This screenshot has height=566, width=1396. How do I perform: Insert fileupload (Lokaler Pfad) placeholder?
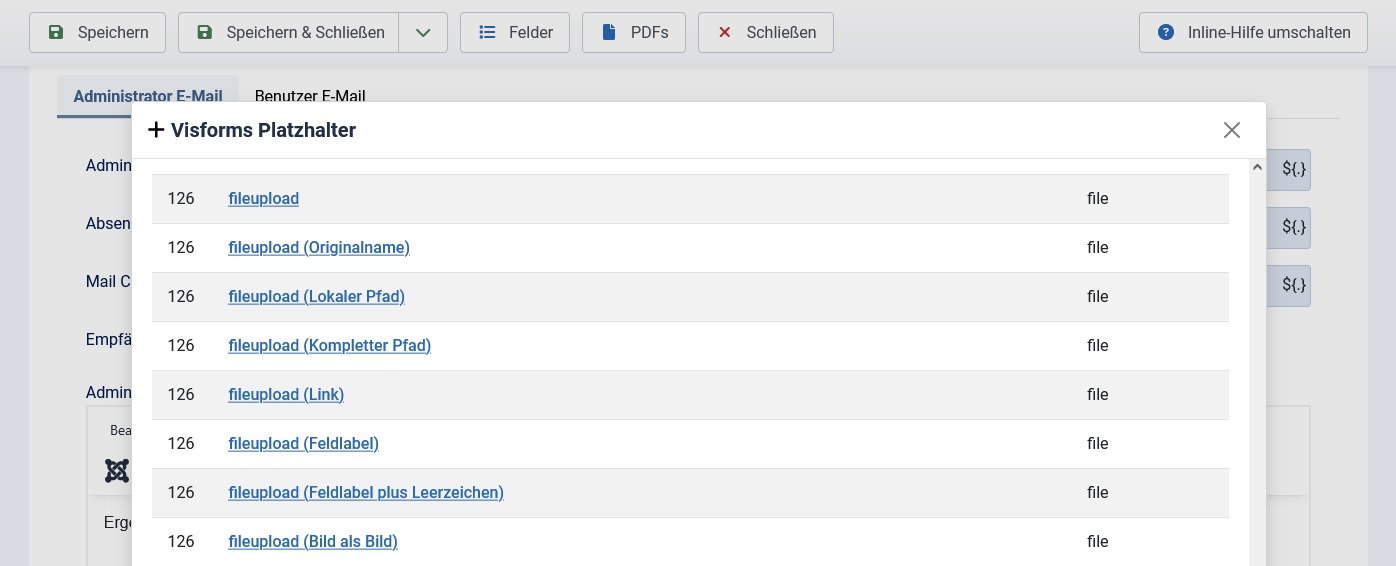[316, 297]
